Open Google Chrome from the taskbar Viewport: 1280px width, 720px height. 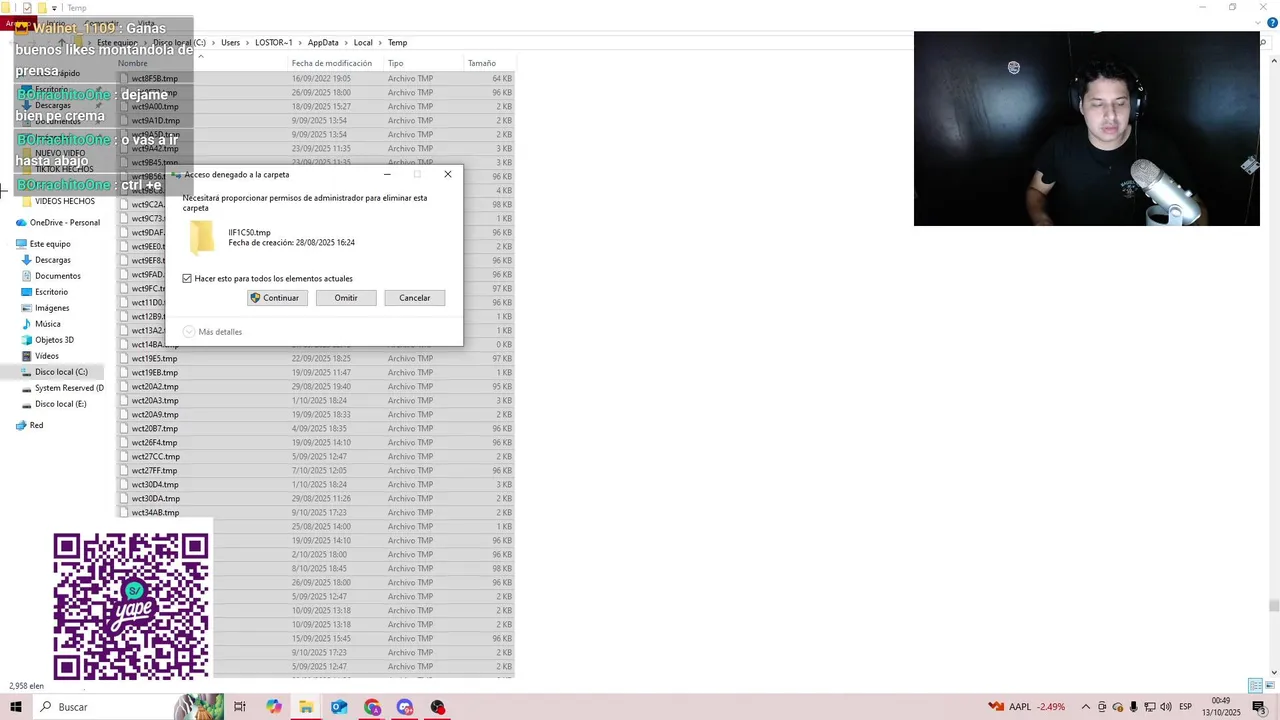coord(372,707)
